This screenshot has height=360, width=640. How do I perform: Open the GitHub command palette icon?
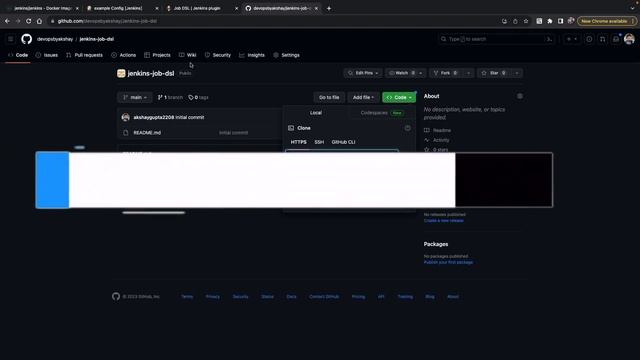pos(549,39)
